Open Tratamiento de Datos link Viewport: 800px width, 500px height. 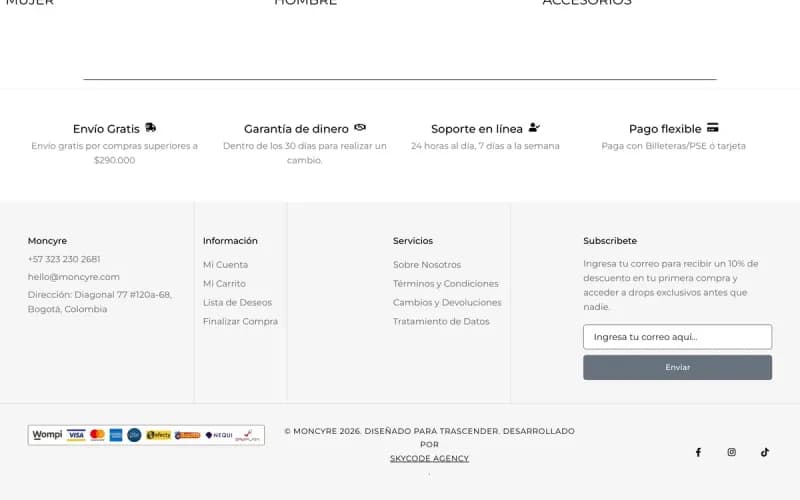pos(441,321)
